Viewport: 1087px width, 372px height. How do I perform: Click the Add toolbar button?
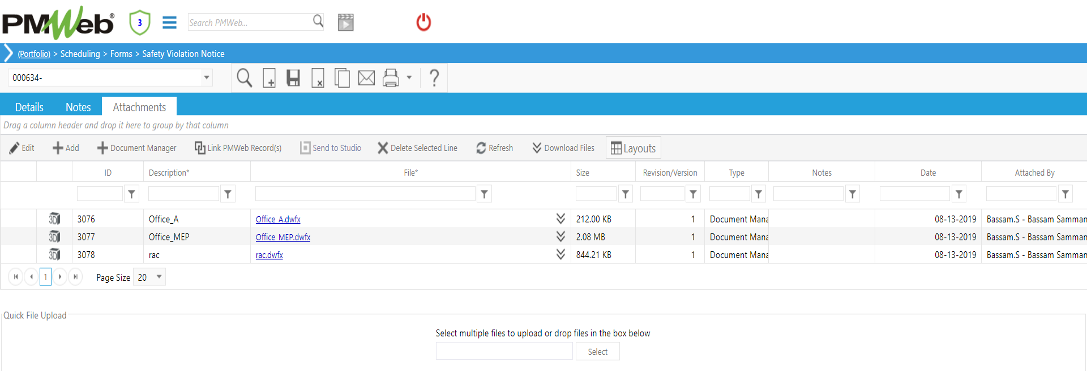point(66,148)
